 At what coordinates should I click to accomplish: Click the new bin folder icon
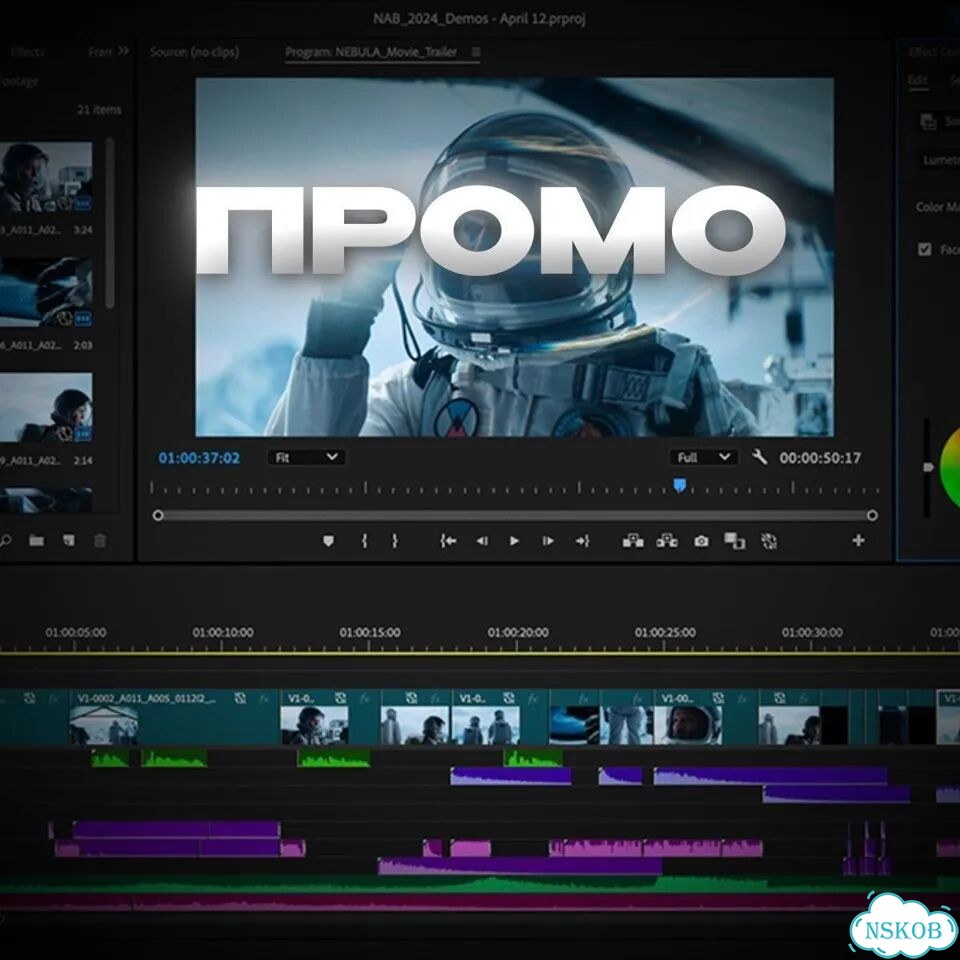point(37,541)
